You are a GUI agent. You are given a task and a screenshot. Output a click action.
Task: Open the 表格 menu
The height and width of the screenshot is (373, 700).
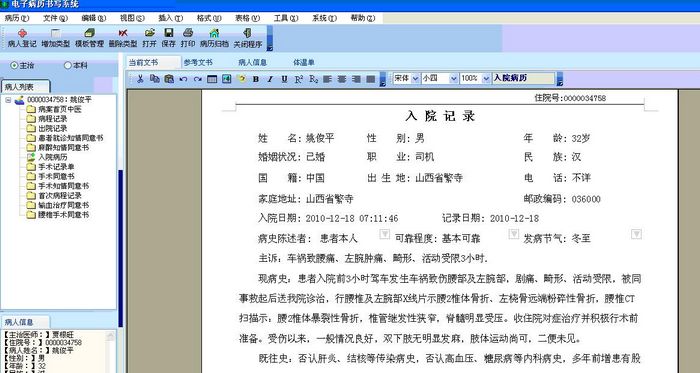(x=247, y=18)
